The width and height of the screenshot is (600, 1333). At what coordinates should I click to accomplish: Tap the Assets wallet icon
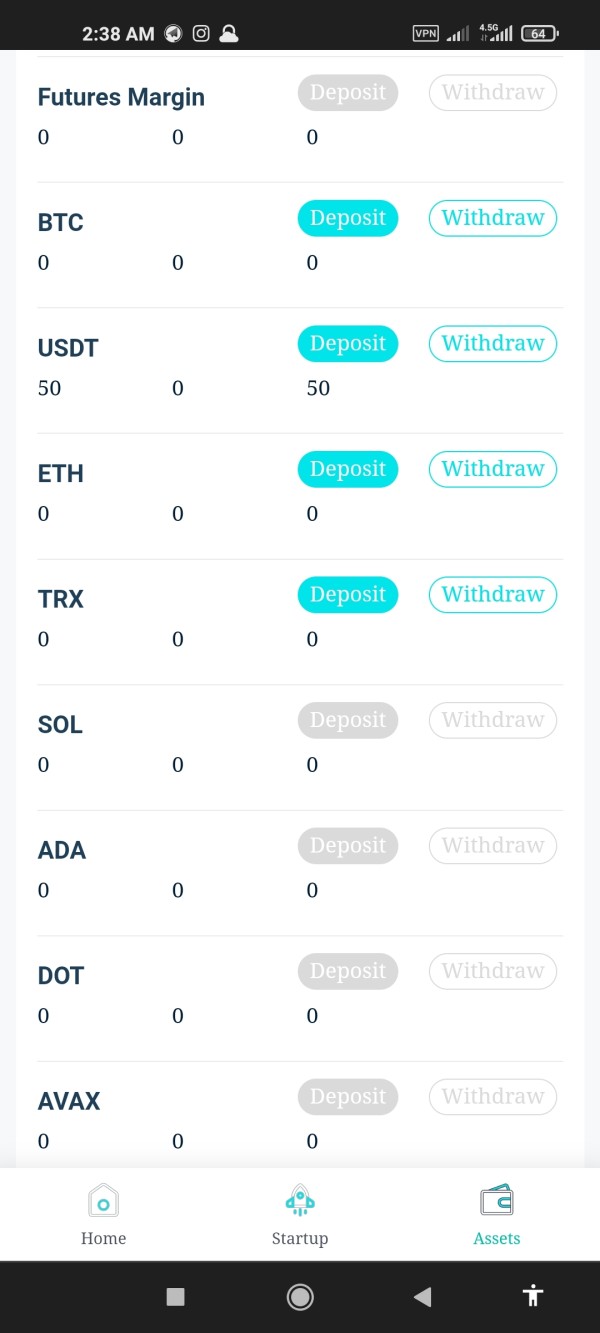tap(497, 1200)
